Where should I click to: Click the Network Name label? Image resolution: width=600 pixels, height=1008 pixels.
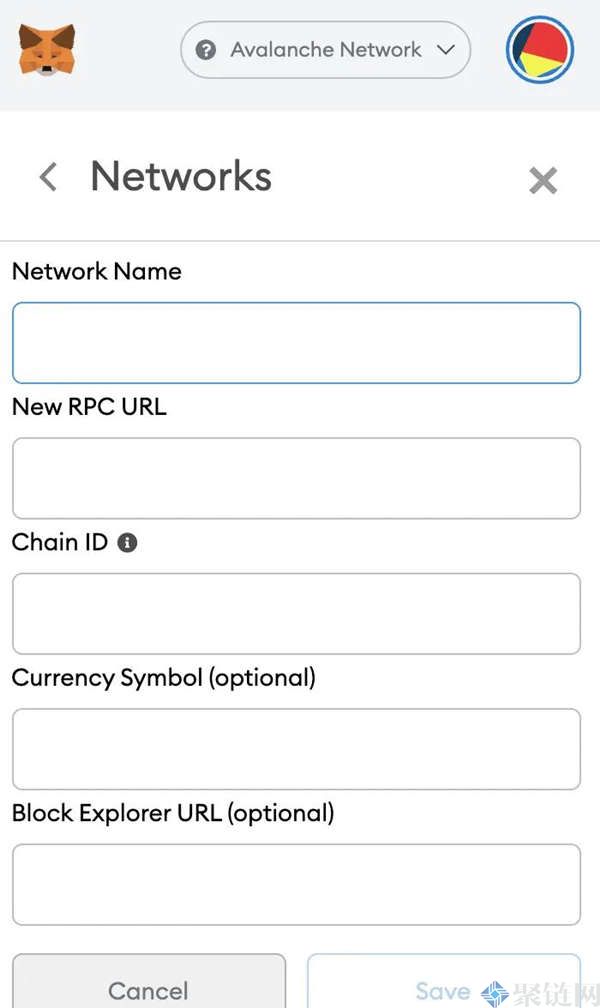coord(96,271)
